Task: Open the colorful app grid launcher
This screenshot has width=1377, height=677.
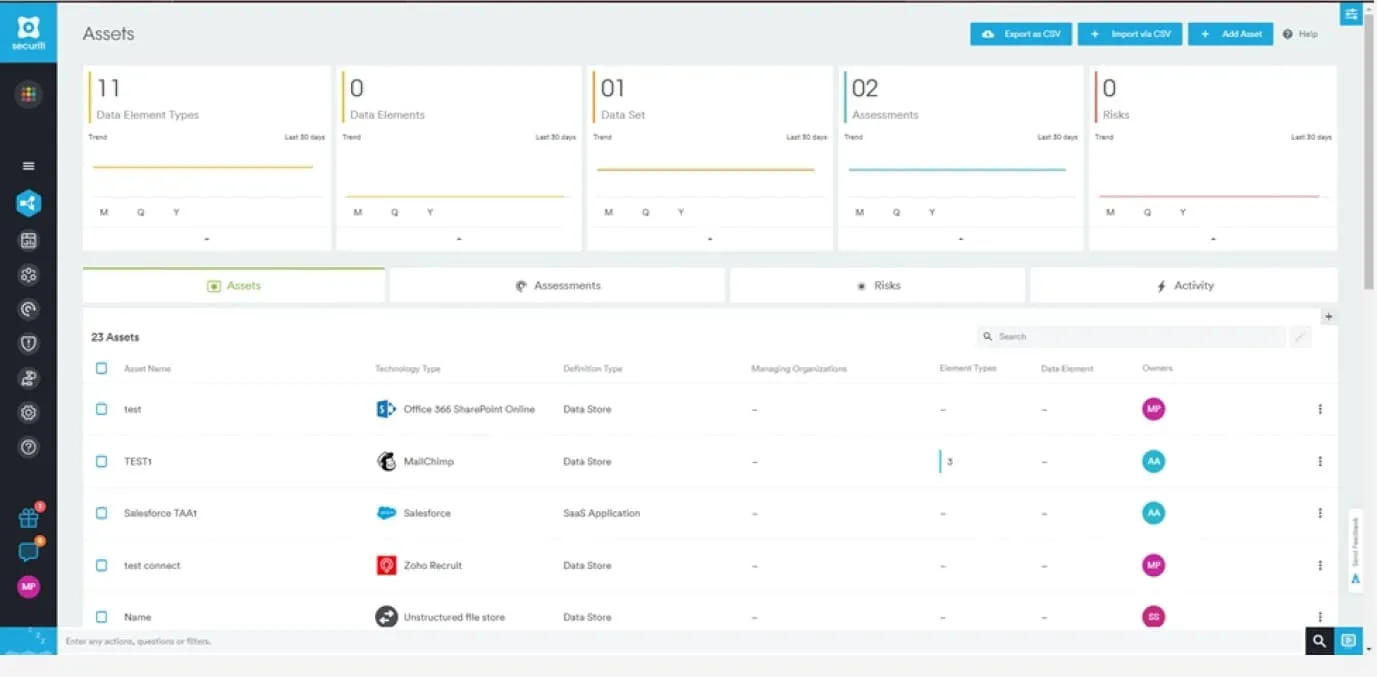Action: (28, 95)
